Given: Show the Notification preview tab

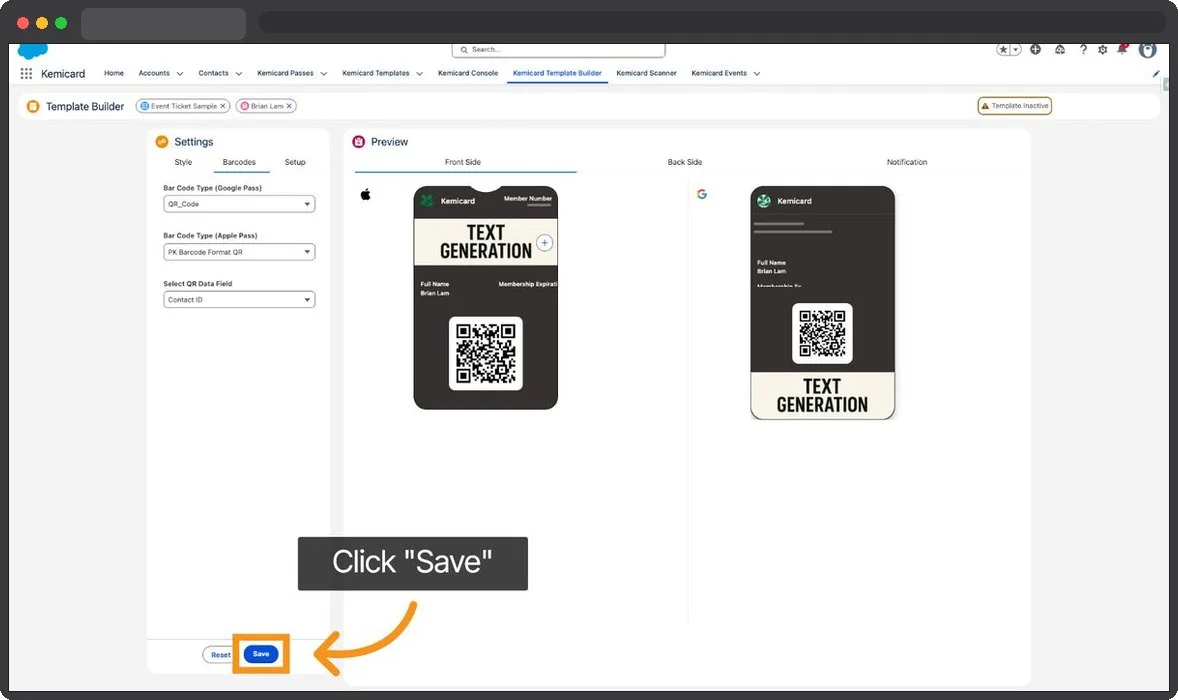Looking at the screenshot, I should point(907,162).
